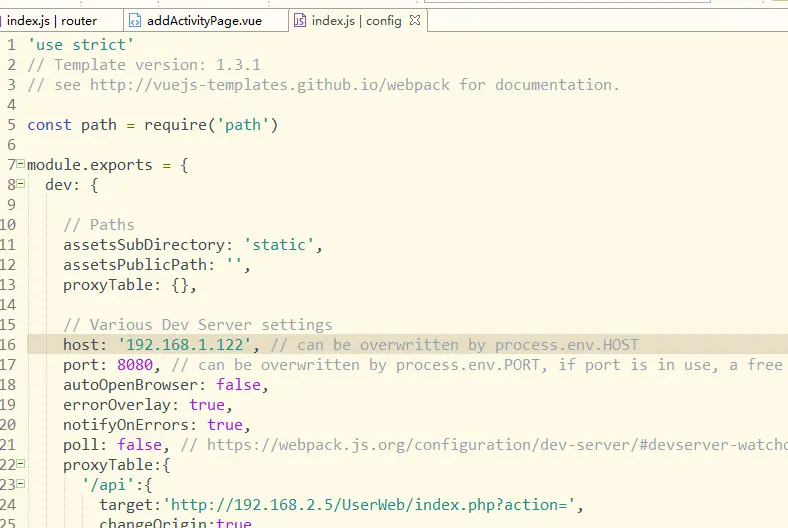
Task: Click the changeOrigin:true line
Action: [175, 522]
